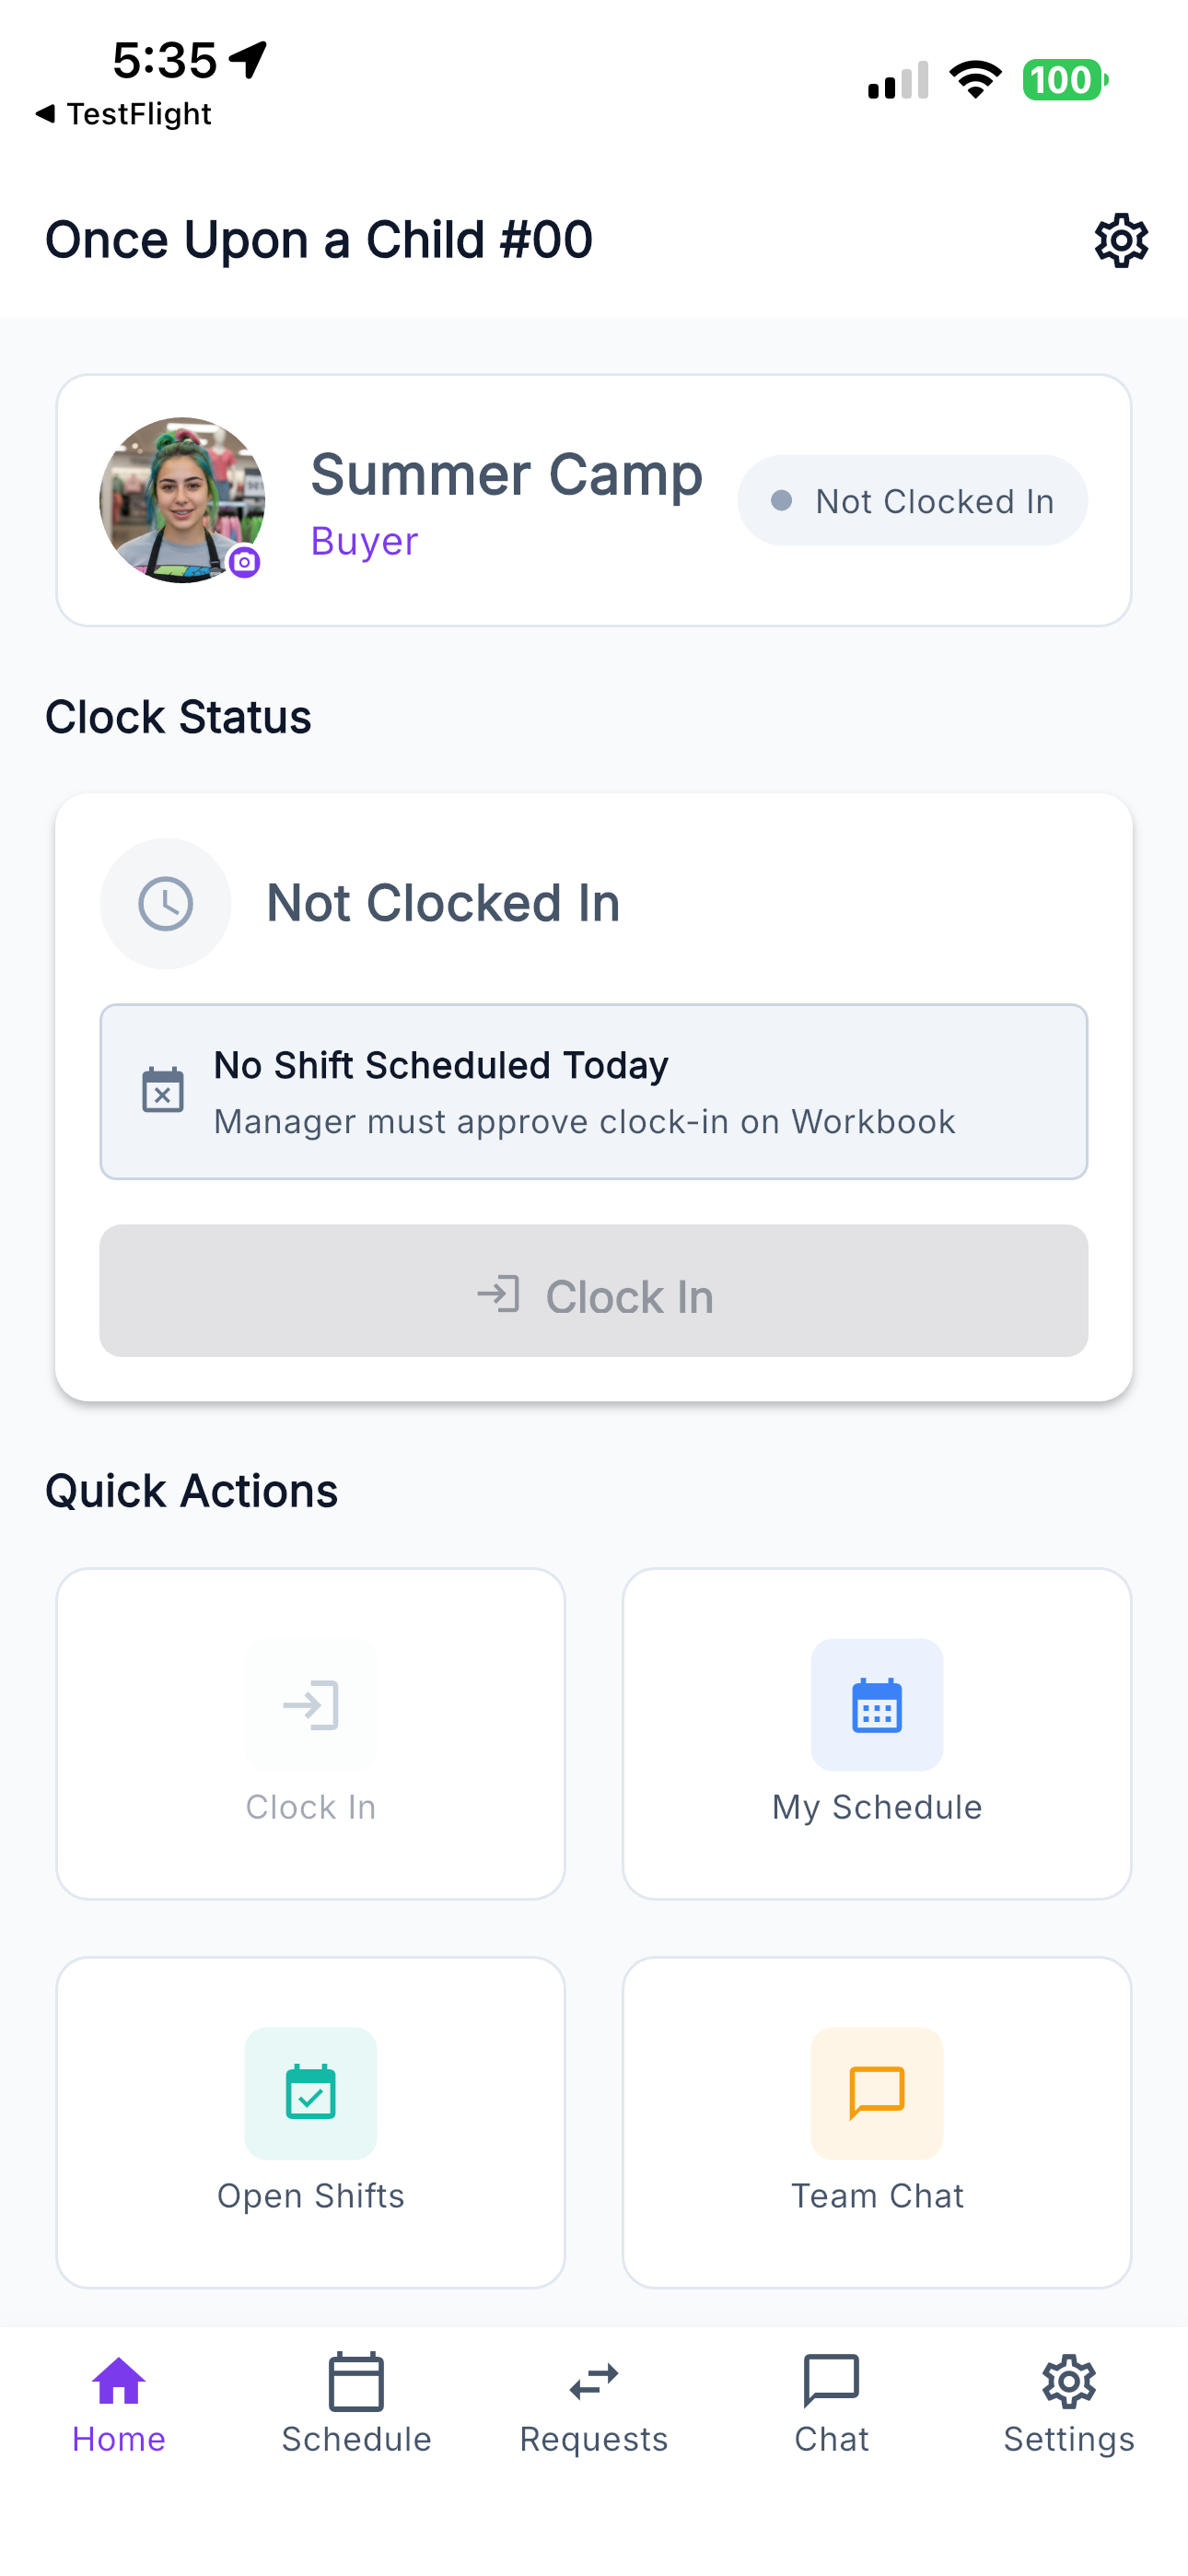1188x2576 pixels.
Task: Open the Open Shifts quick action
Action: (x=310, y=2122)
